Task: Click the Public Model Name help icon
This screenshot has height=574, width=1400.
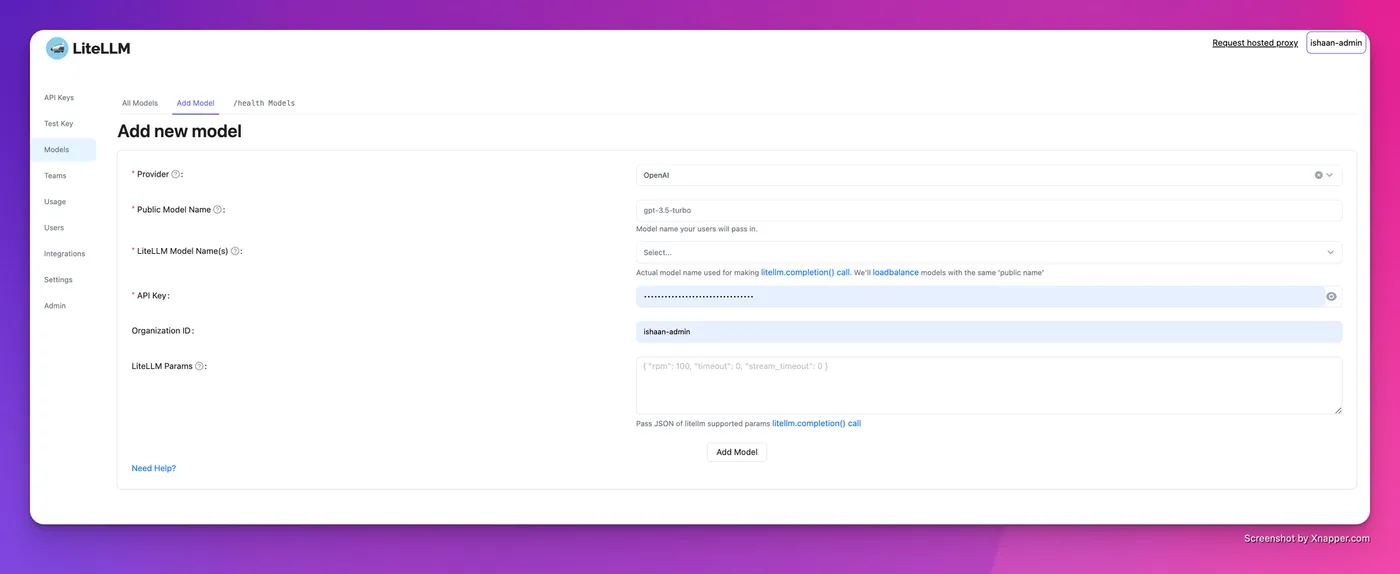Action: tap(218, 210)
